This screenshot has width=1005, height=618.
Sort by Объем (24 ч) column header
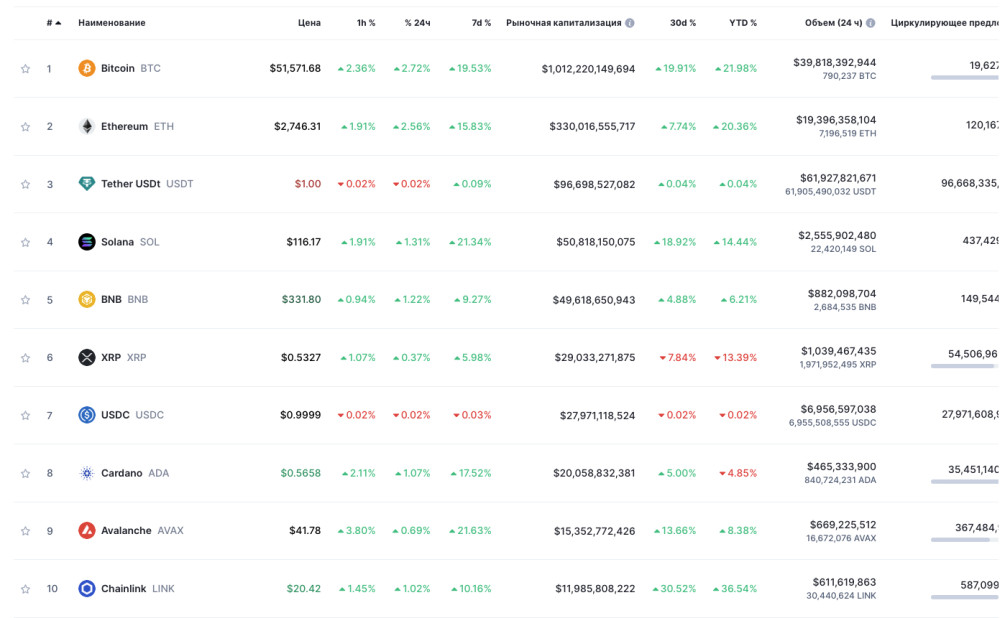point(833,22)
